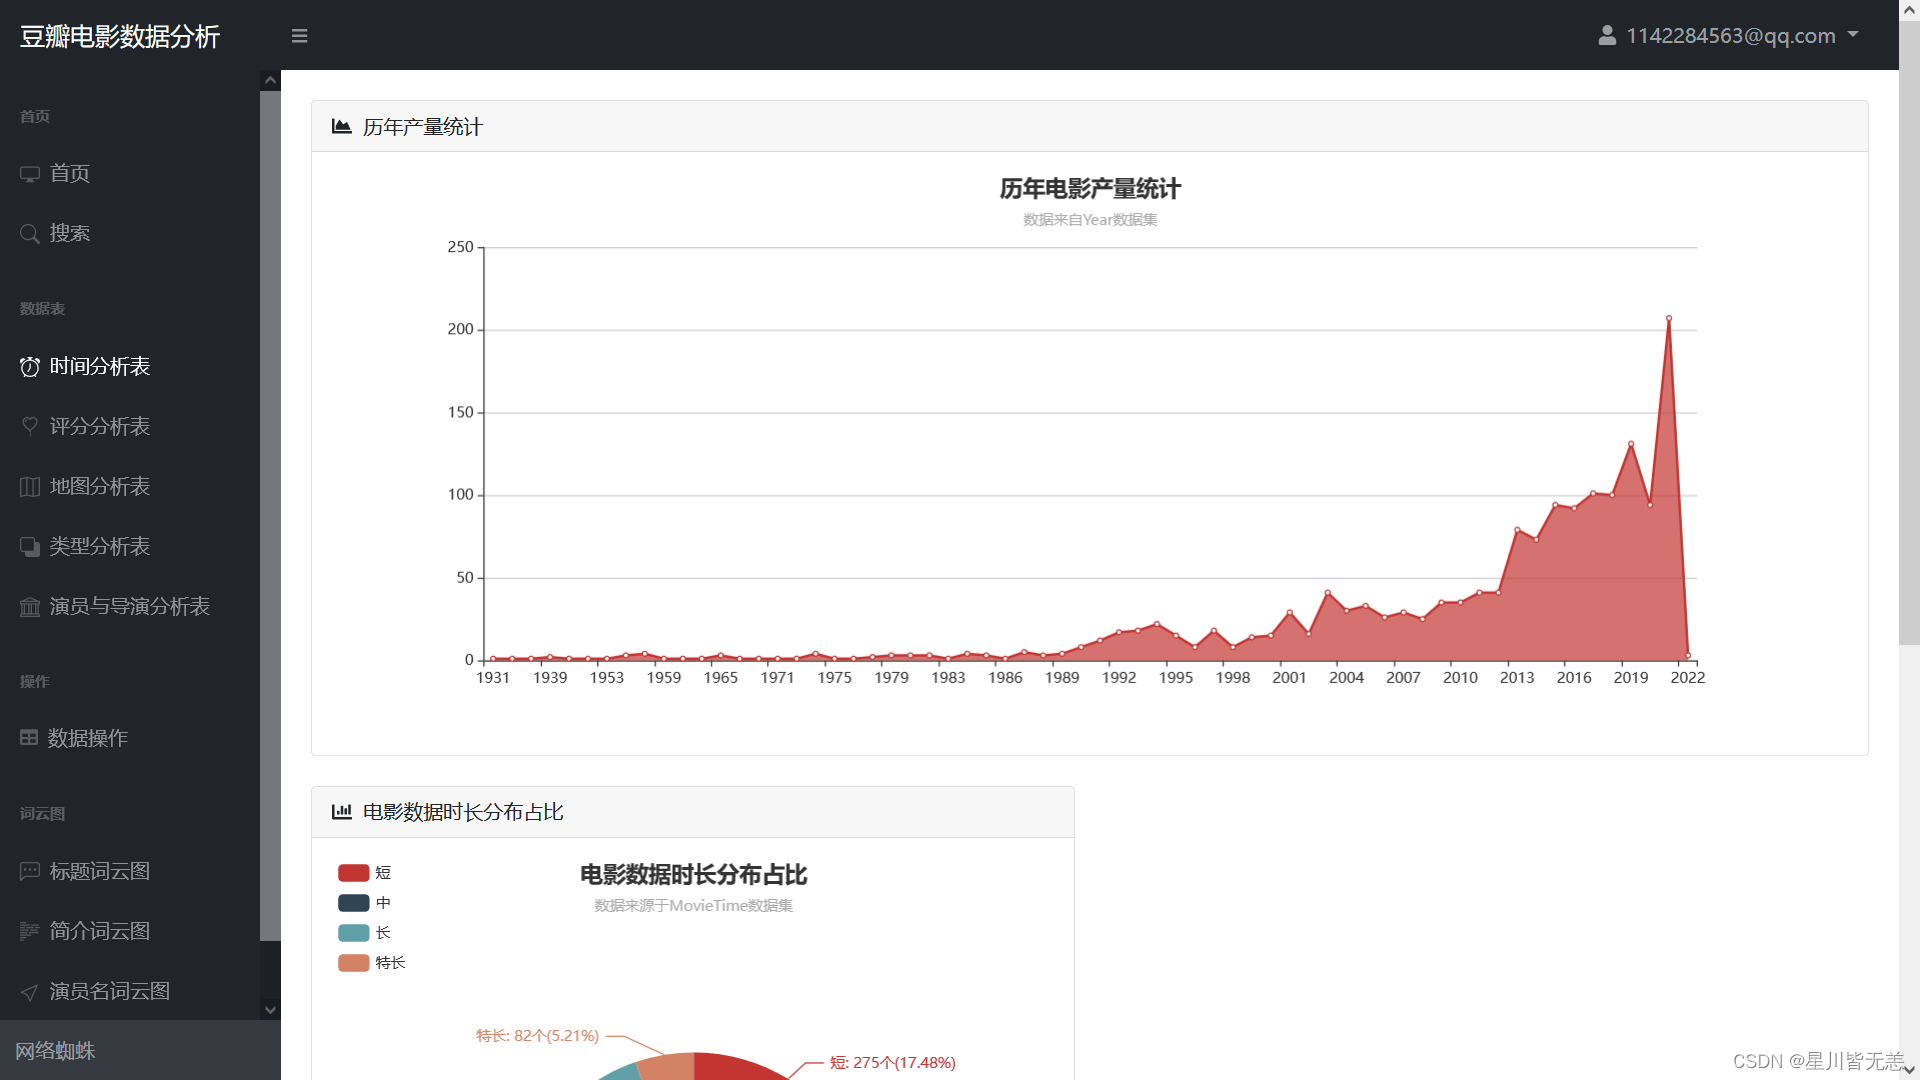Go to 评分分析表
Screen dimensions: 1920x1080
(x=130, y=427)
